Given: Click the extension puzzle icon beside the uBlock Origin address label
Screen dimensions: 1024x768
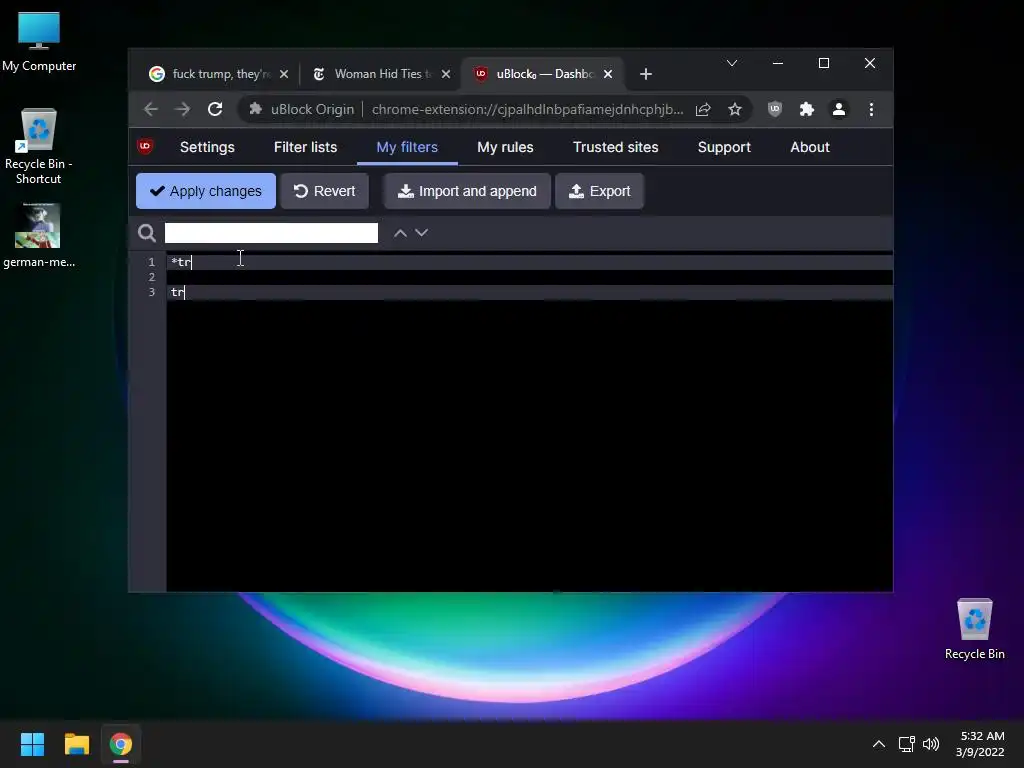Looking at the screenshot, I should pyautogui.click(x=256, y=109).
